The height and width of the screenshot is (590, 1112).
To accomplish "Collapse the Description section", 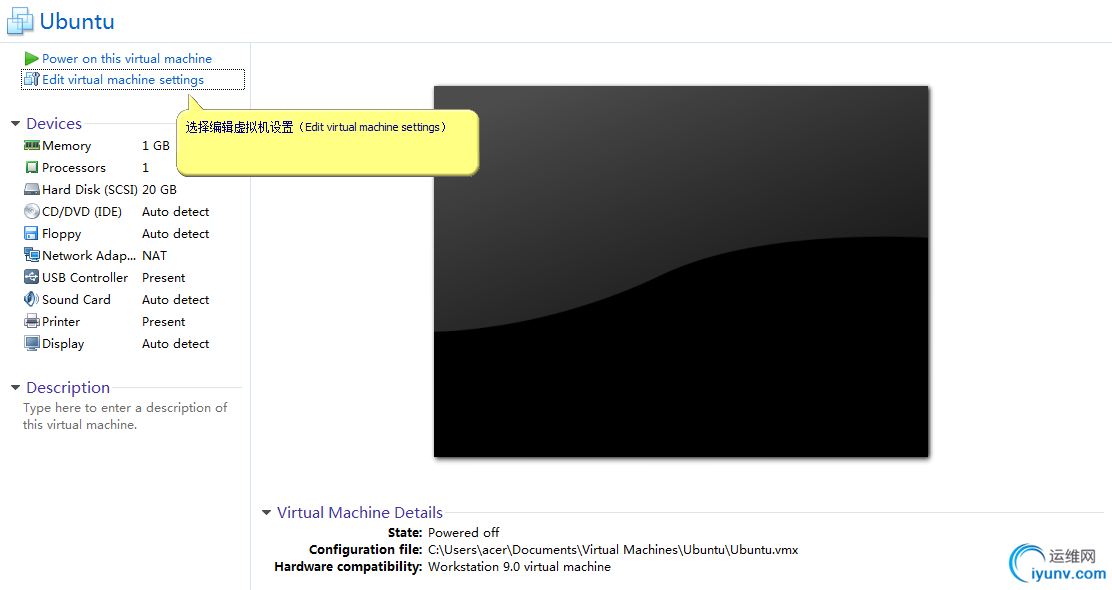I will [x=16, y=387].
